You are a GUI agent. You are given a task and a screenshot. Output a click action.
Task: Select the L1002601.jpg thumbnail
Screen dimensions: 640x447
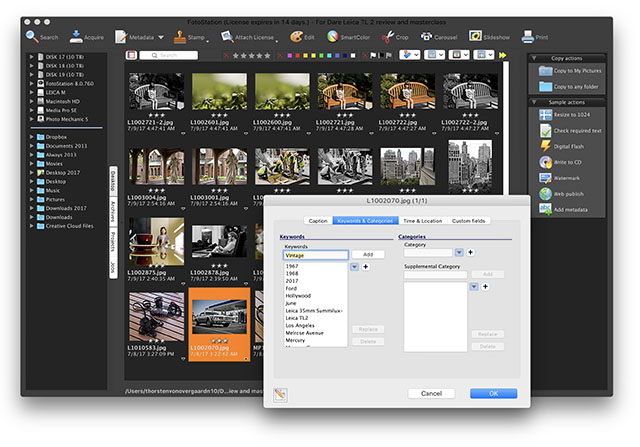click(219, 91)
